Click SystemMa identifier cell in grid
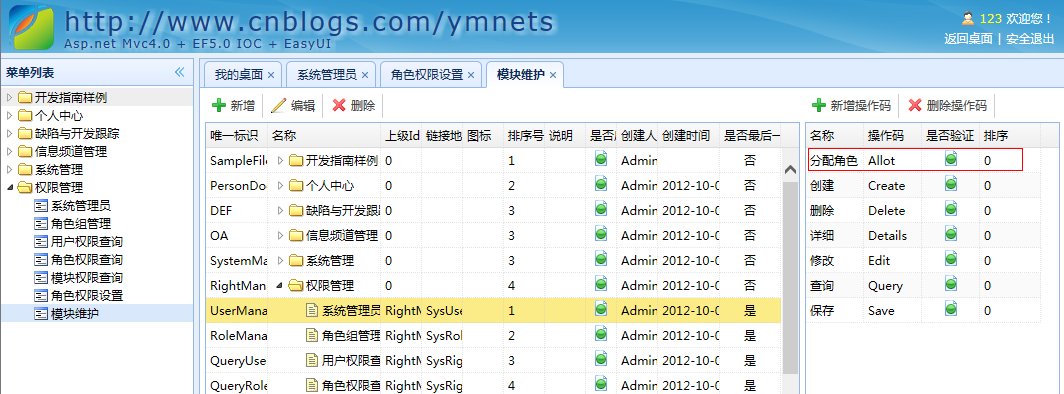The image size is (1064, 394). pyautogui.click(x=237, y=260)
